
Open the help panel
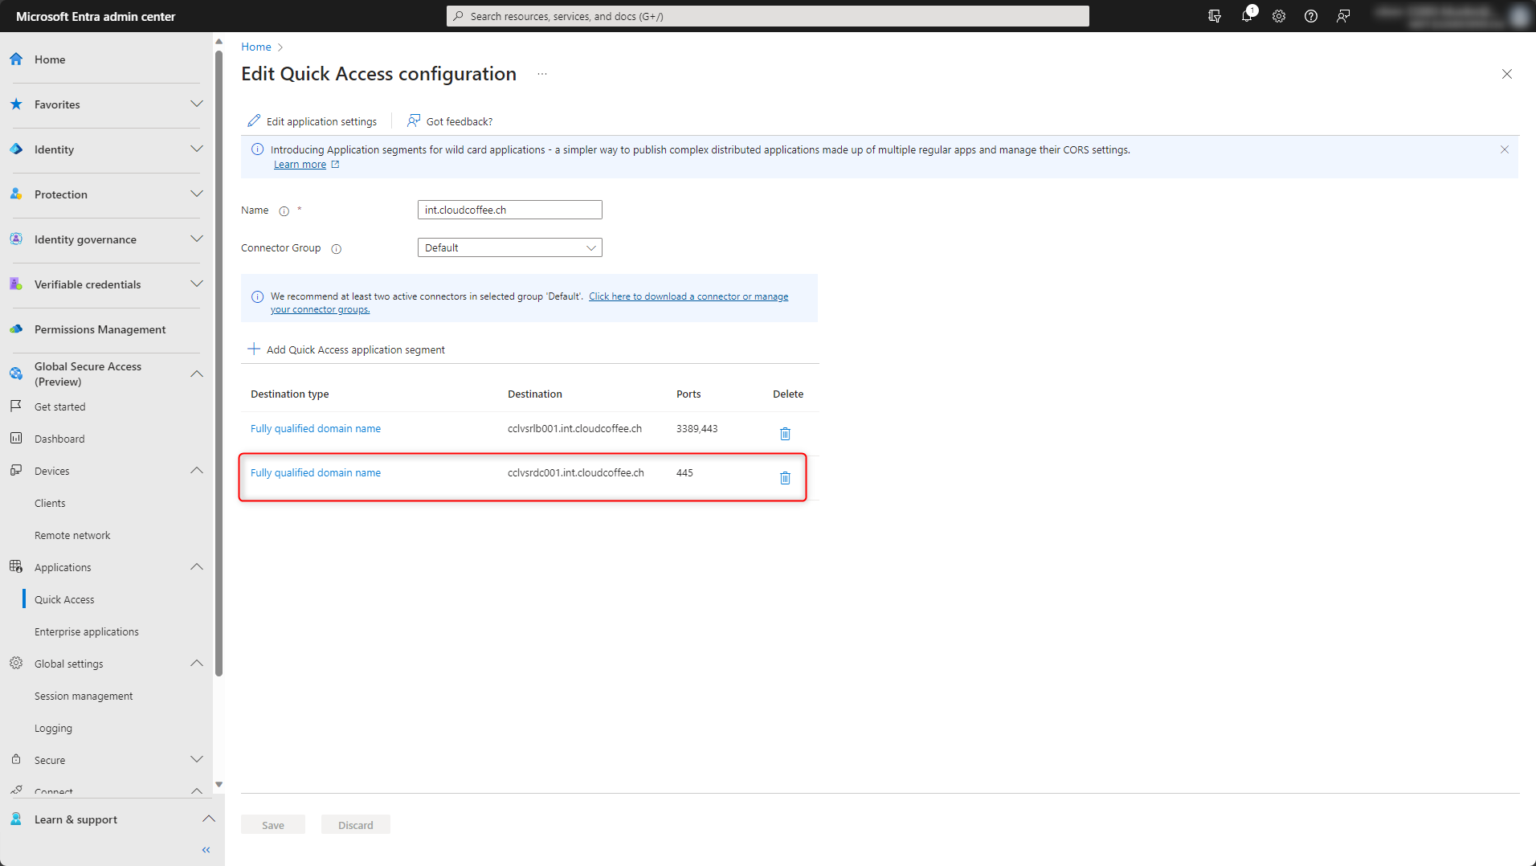[1310, 16]
